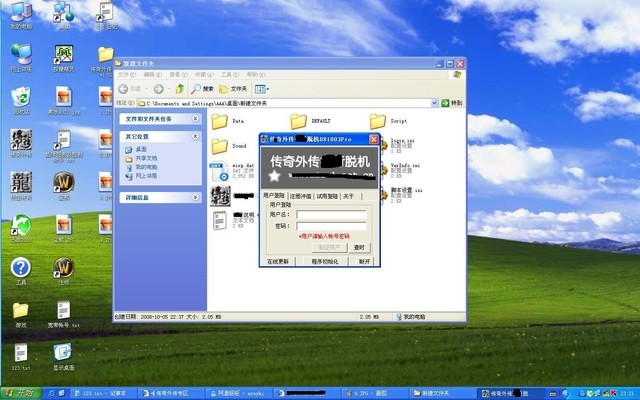Image resolution: width=640 pixels, height=400 pixels.
Task: Open the 编辑 menu in Explorer
Action: tap(153, 75)
